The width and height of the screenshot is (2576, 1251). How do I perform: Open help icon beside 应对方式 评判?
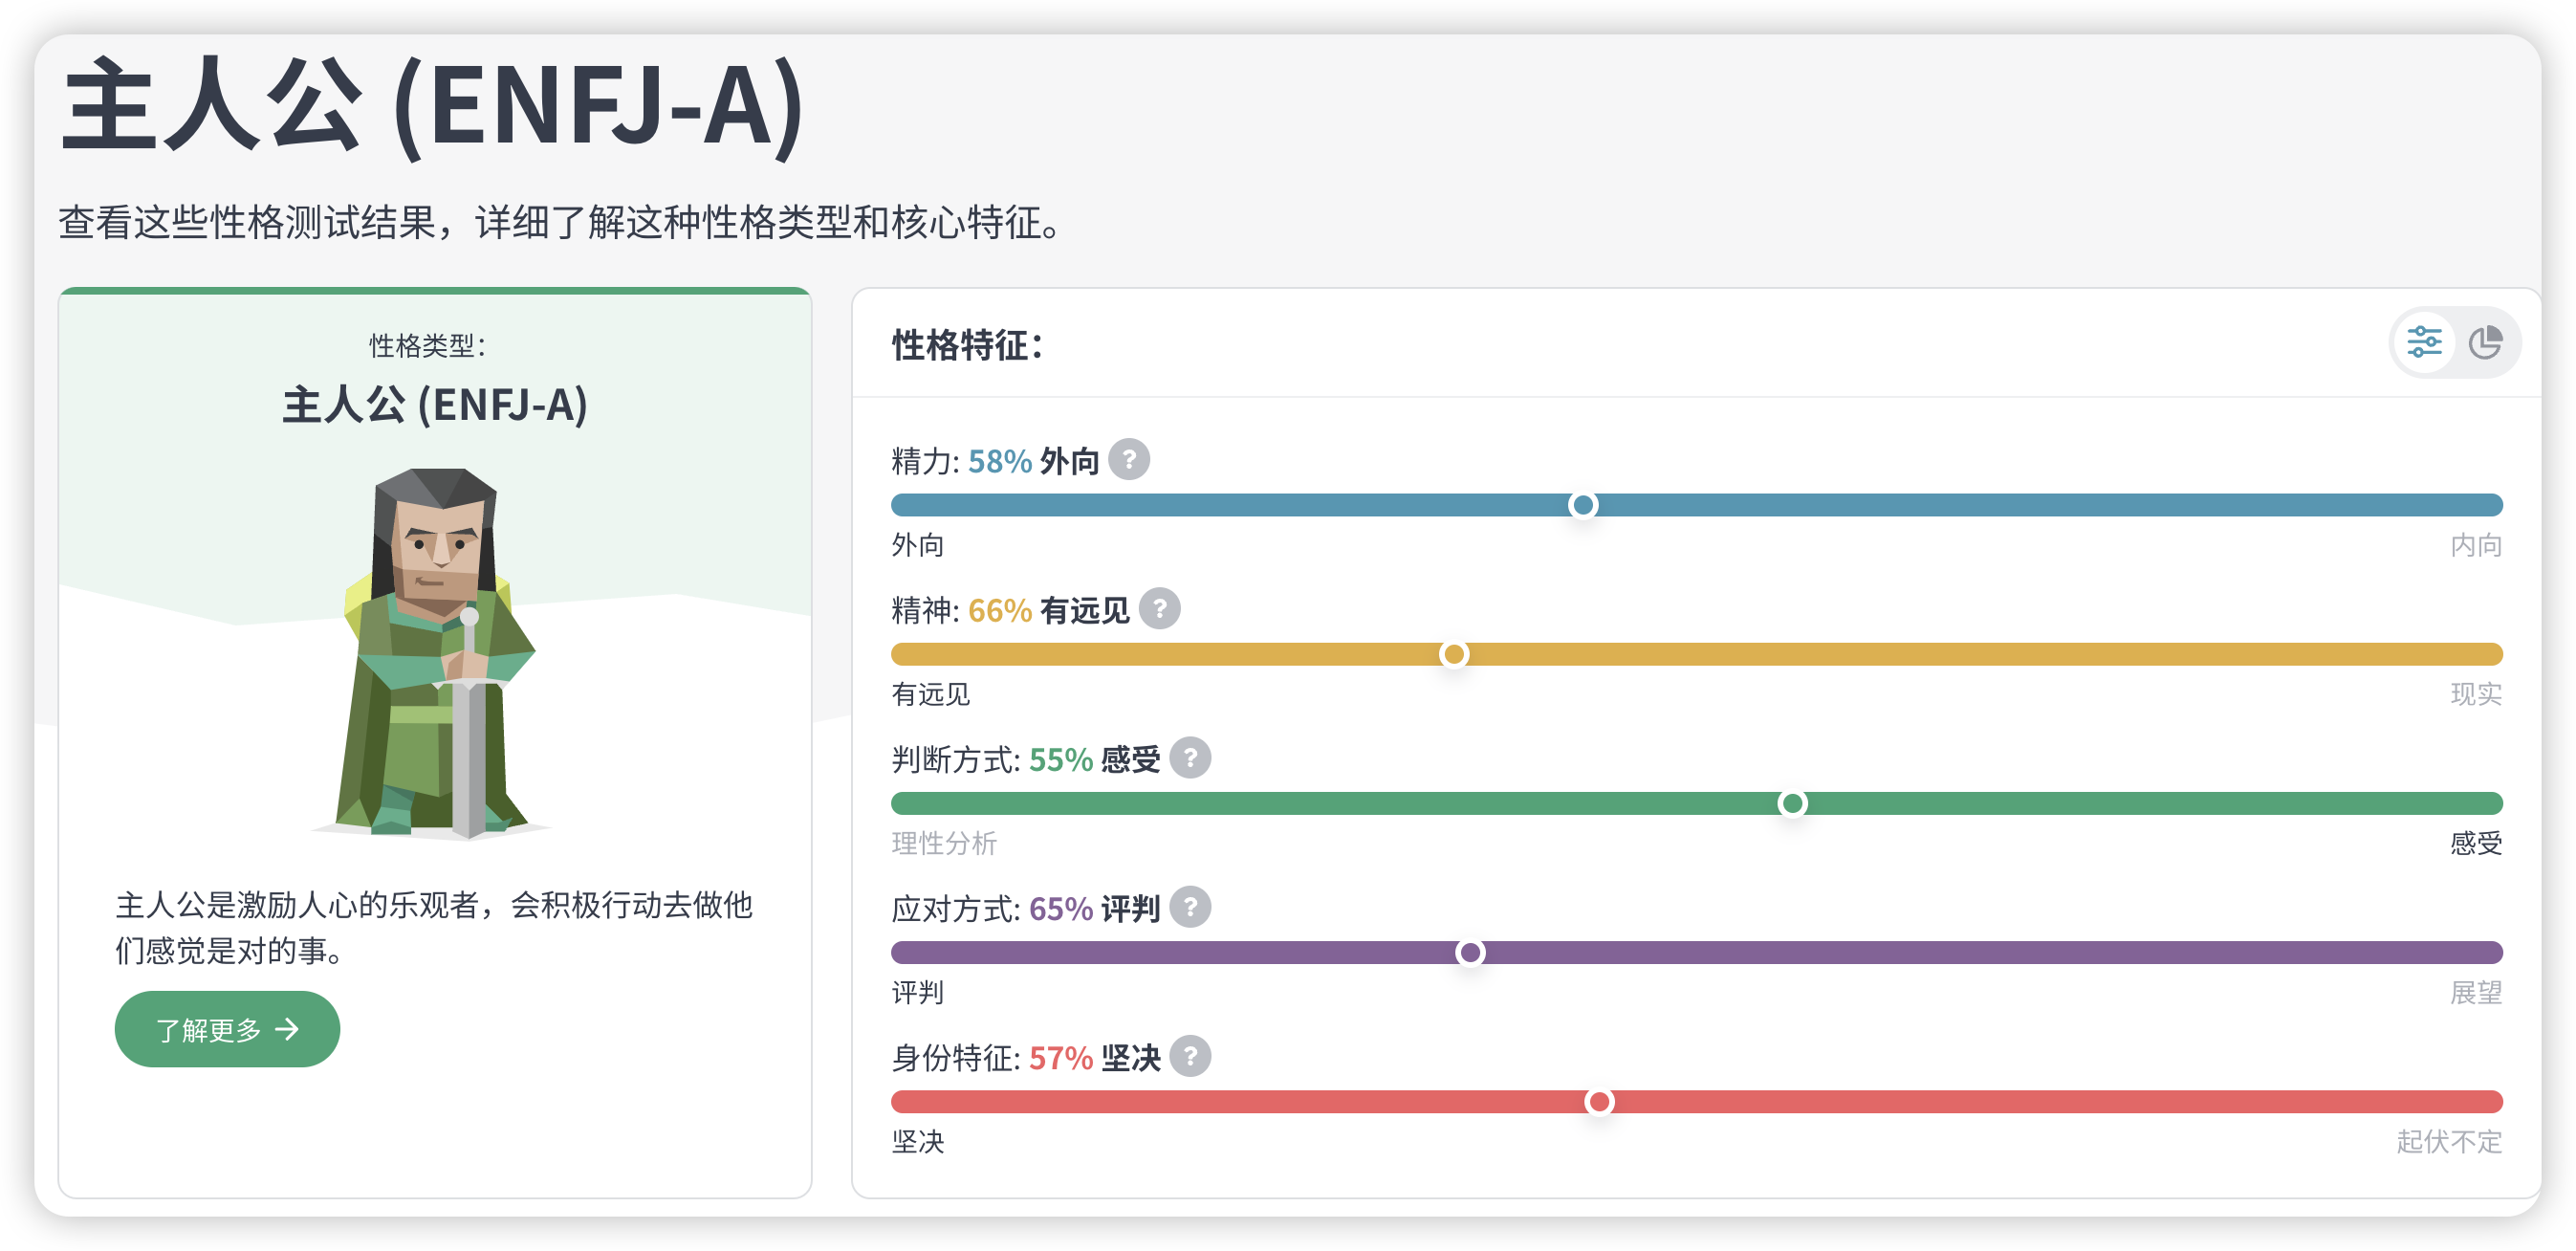point(1189,907)
